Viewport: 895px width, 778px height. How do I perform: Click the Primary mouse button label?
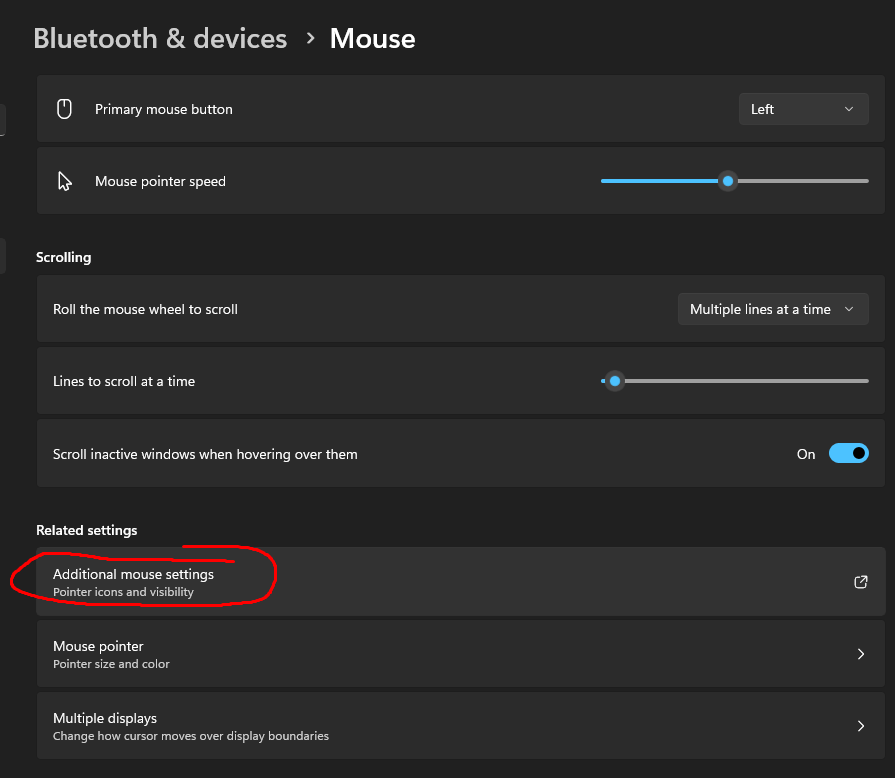163,109
